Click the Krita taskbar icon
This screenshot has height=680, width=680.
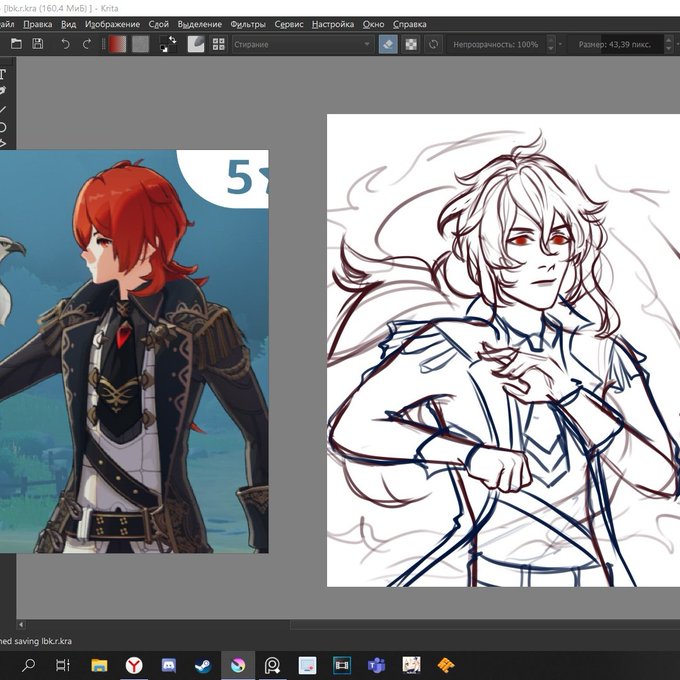[x=238, y=665]
